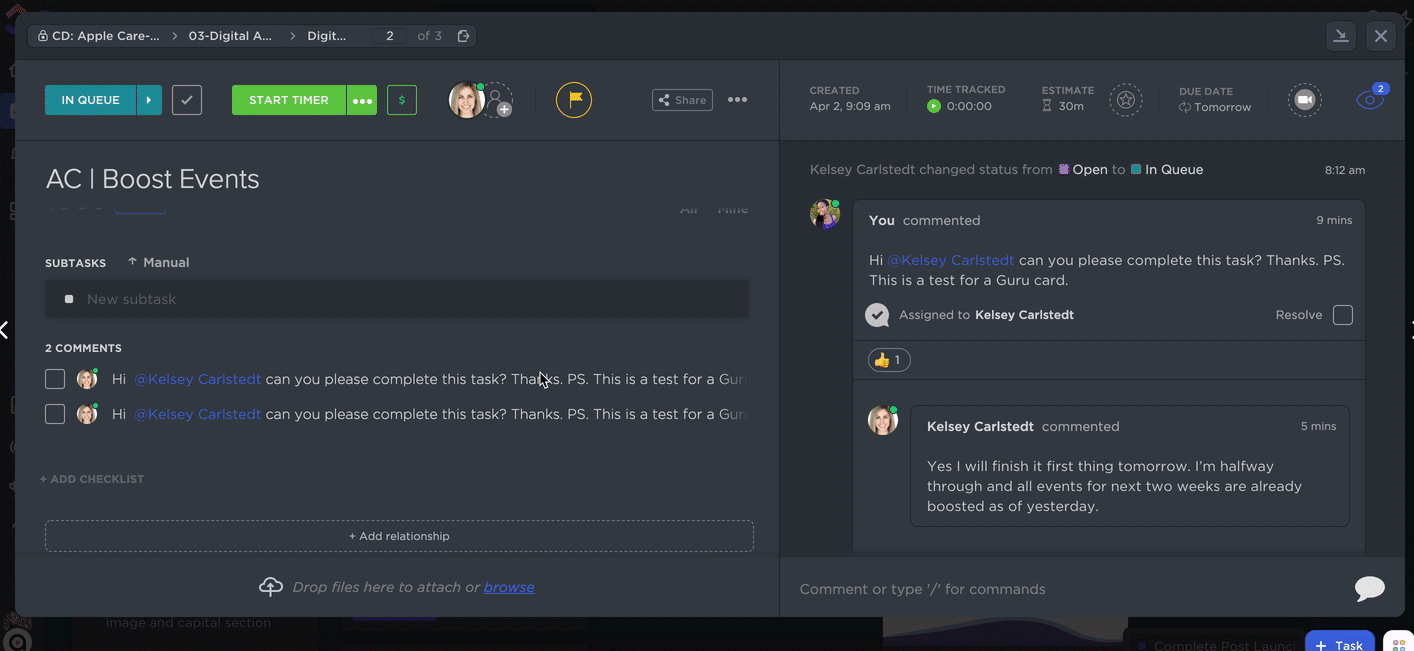This screenshot has width=1414, height=651.
Task: Open the task three-dot more menu
Action: tap(737, 100)
